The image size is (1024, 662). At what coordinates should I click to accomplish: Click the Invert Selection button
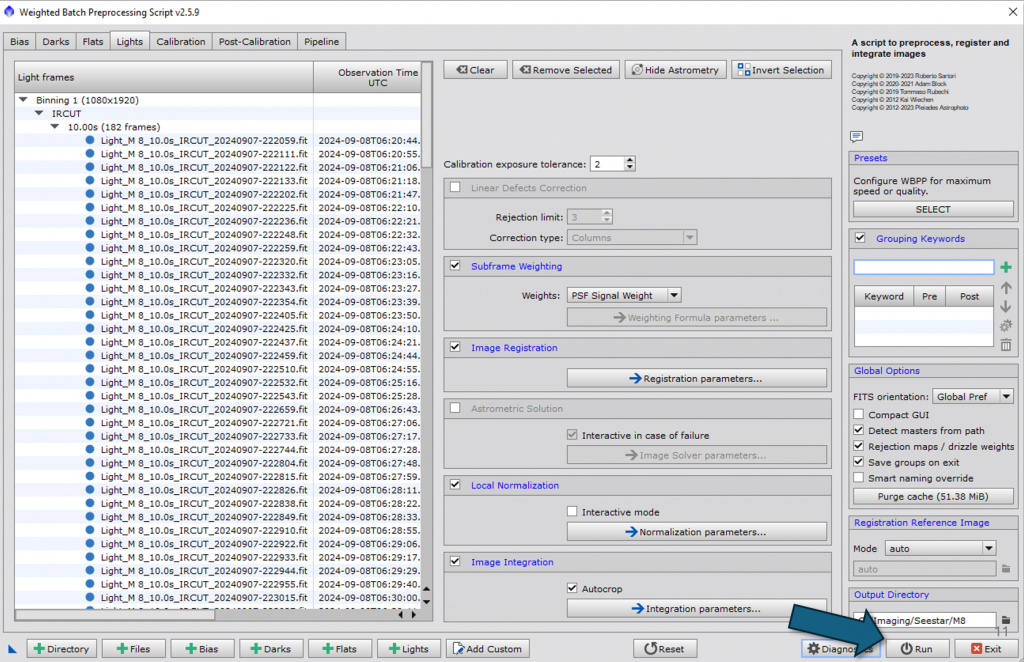[781, 70]
